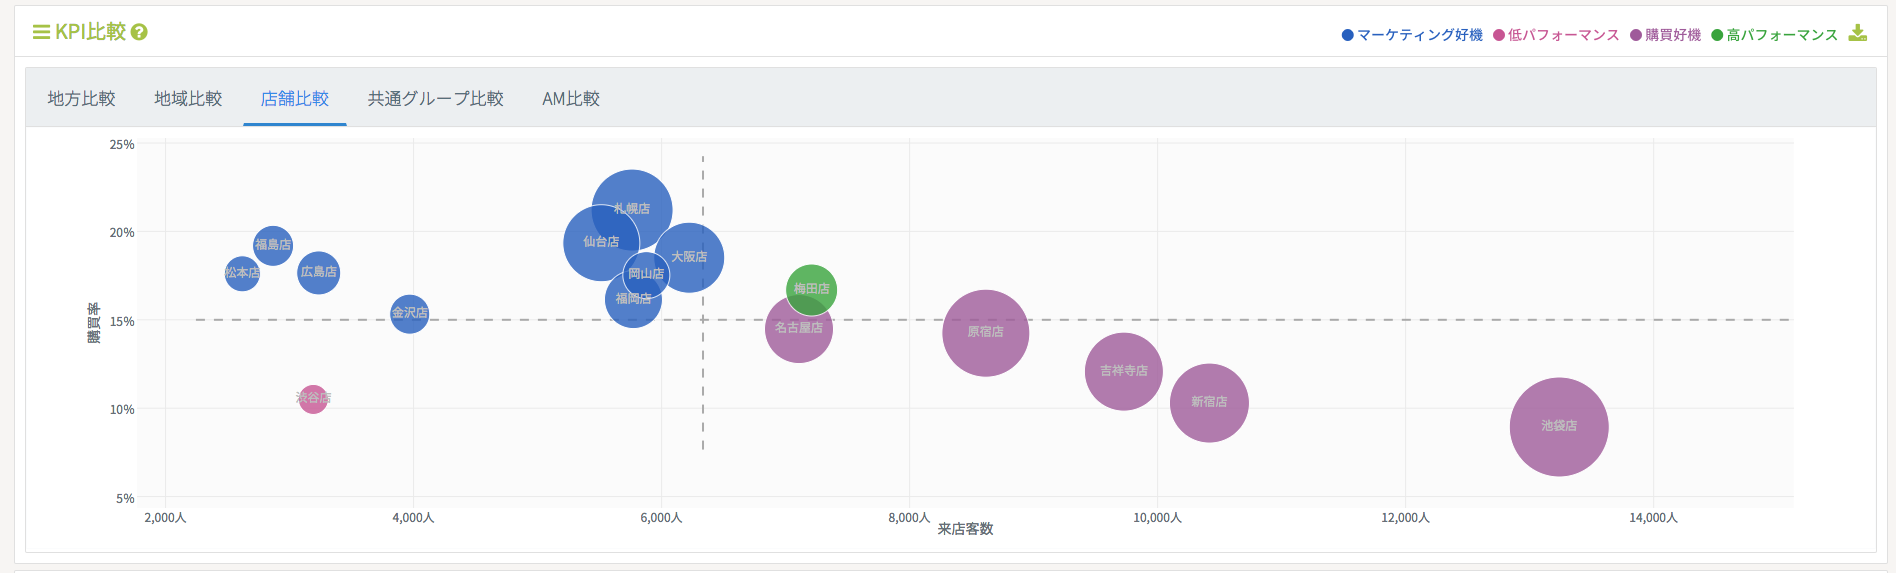Click the 25% y-axis label

pos(122,144)
